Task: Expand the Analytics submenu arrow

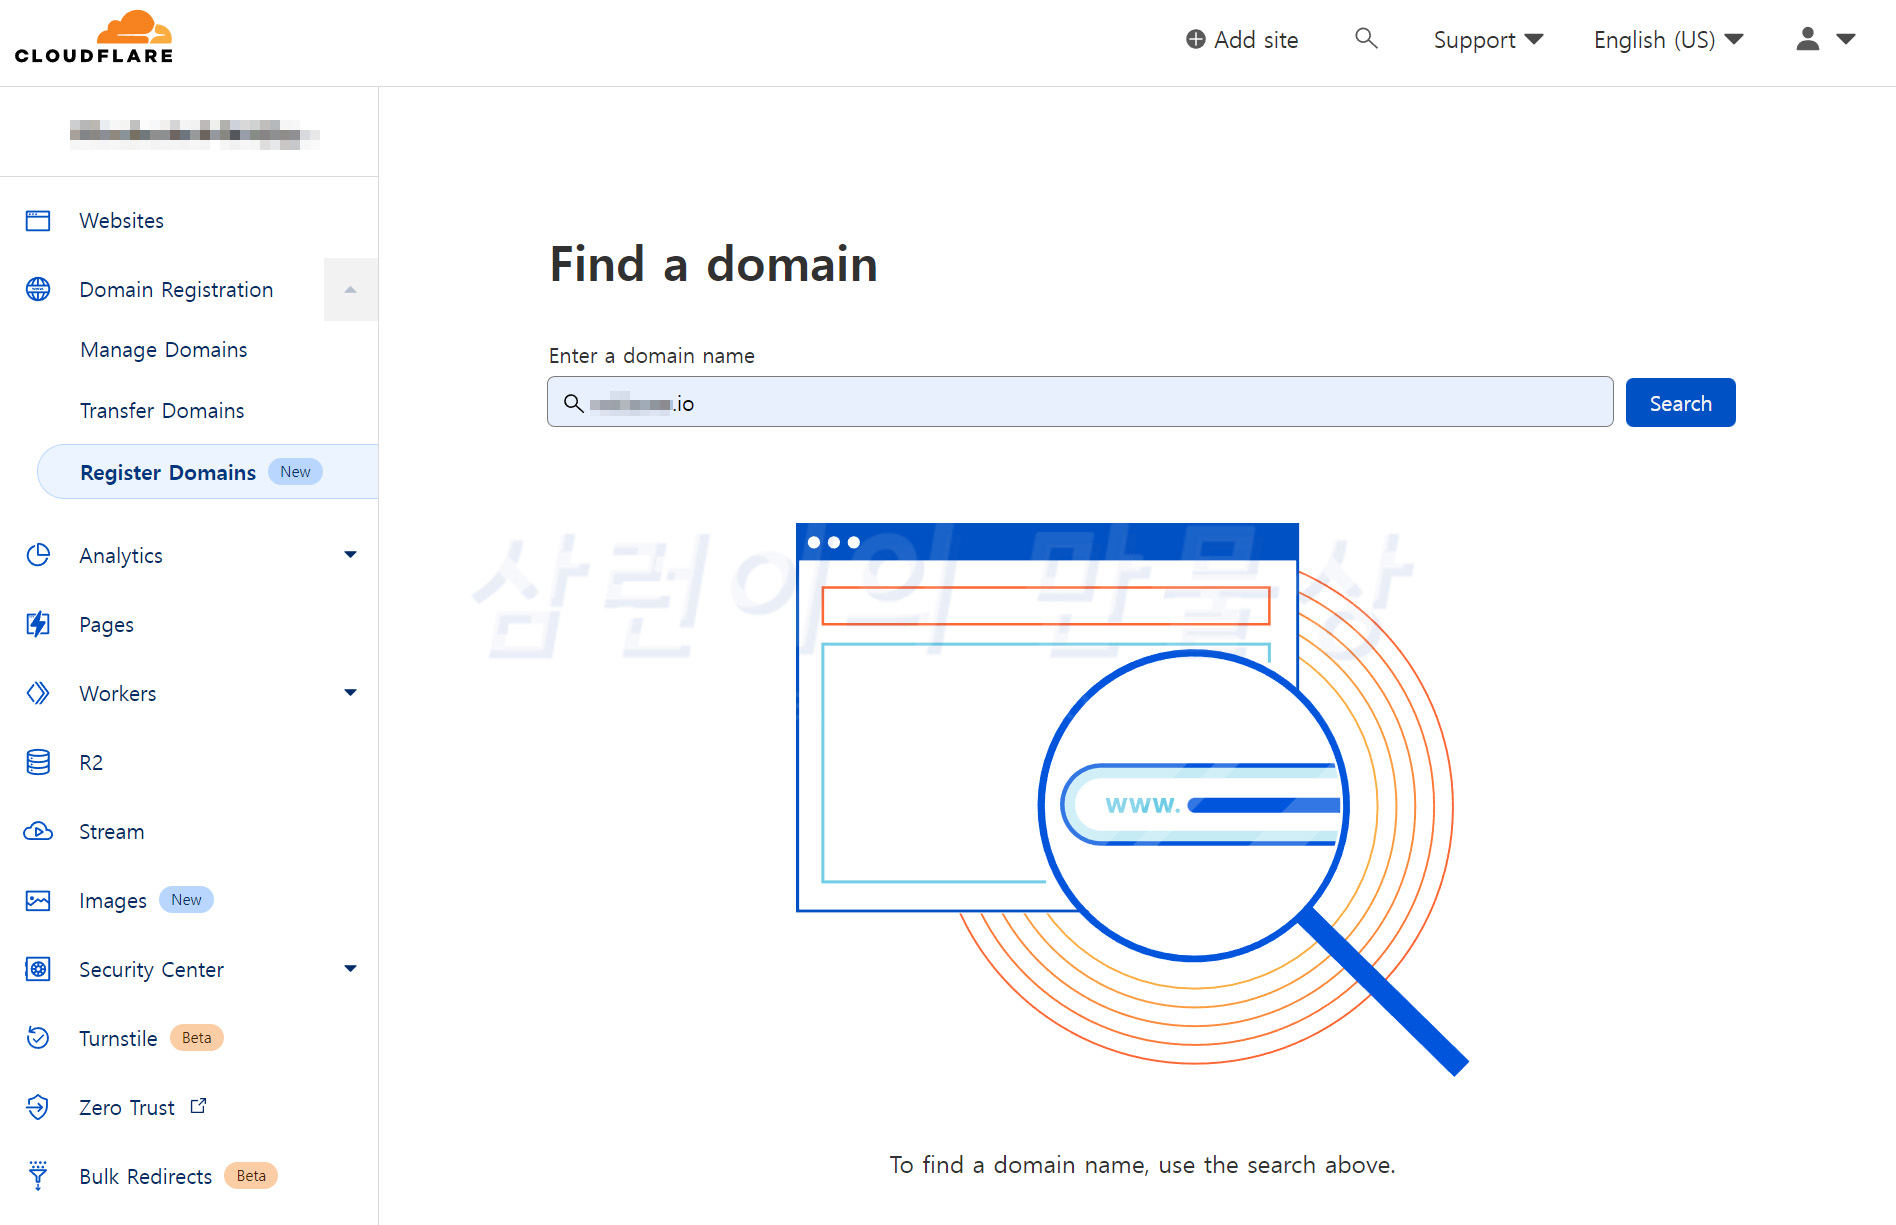Action: (x=350, y=555)
